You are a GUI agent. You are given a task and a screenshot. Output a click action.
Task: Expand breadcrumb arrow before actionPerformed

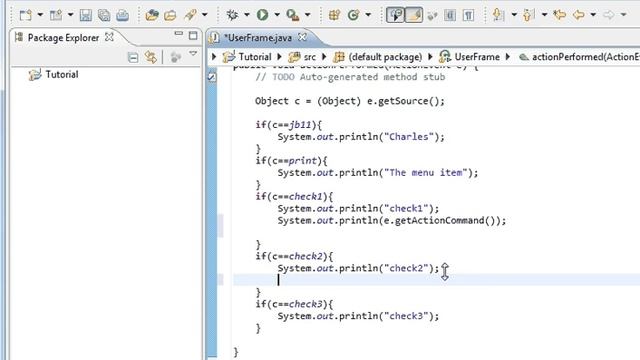pyautogui.click(x=508, y=57)
